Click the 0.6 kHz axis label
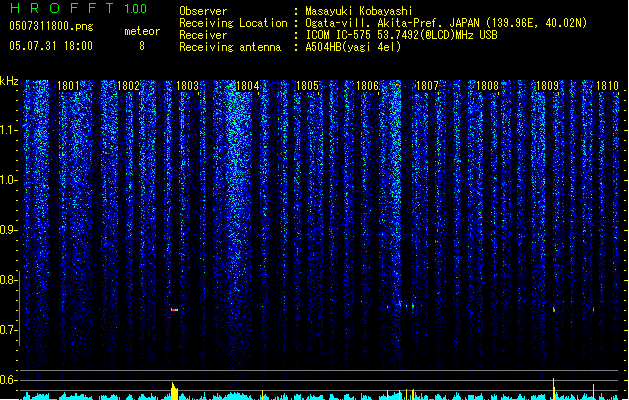Image resolution: width=629 pixels, height=400 pixels. (8, 380)
